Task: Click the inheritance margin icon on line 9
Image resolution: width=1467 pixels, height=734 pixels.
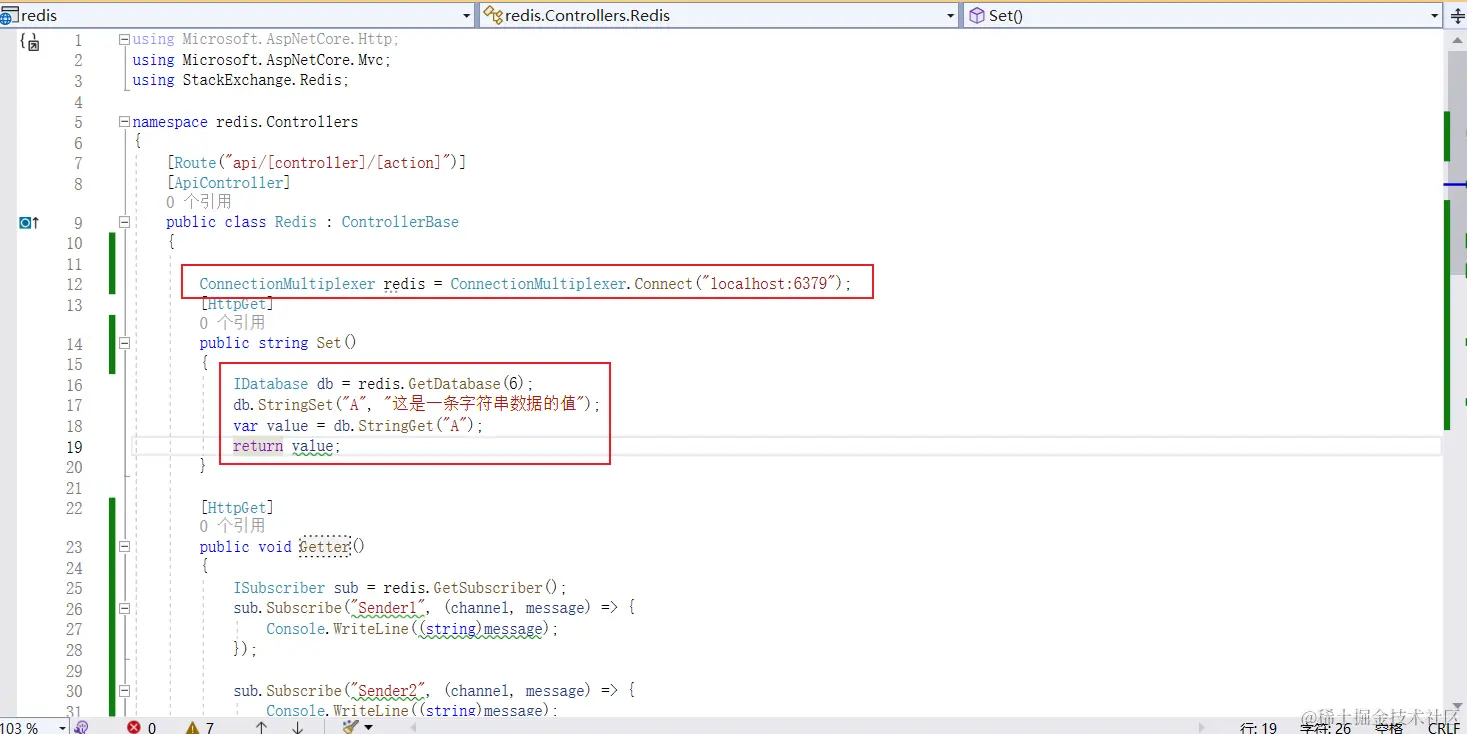Action: click(x=29, y=223)
